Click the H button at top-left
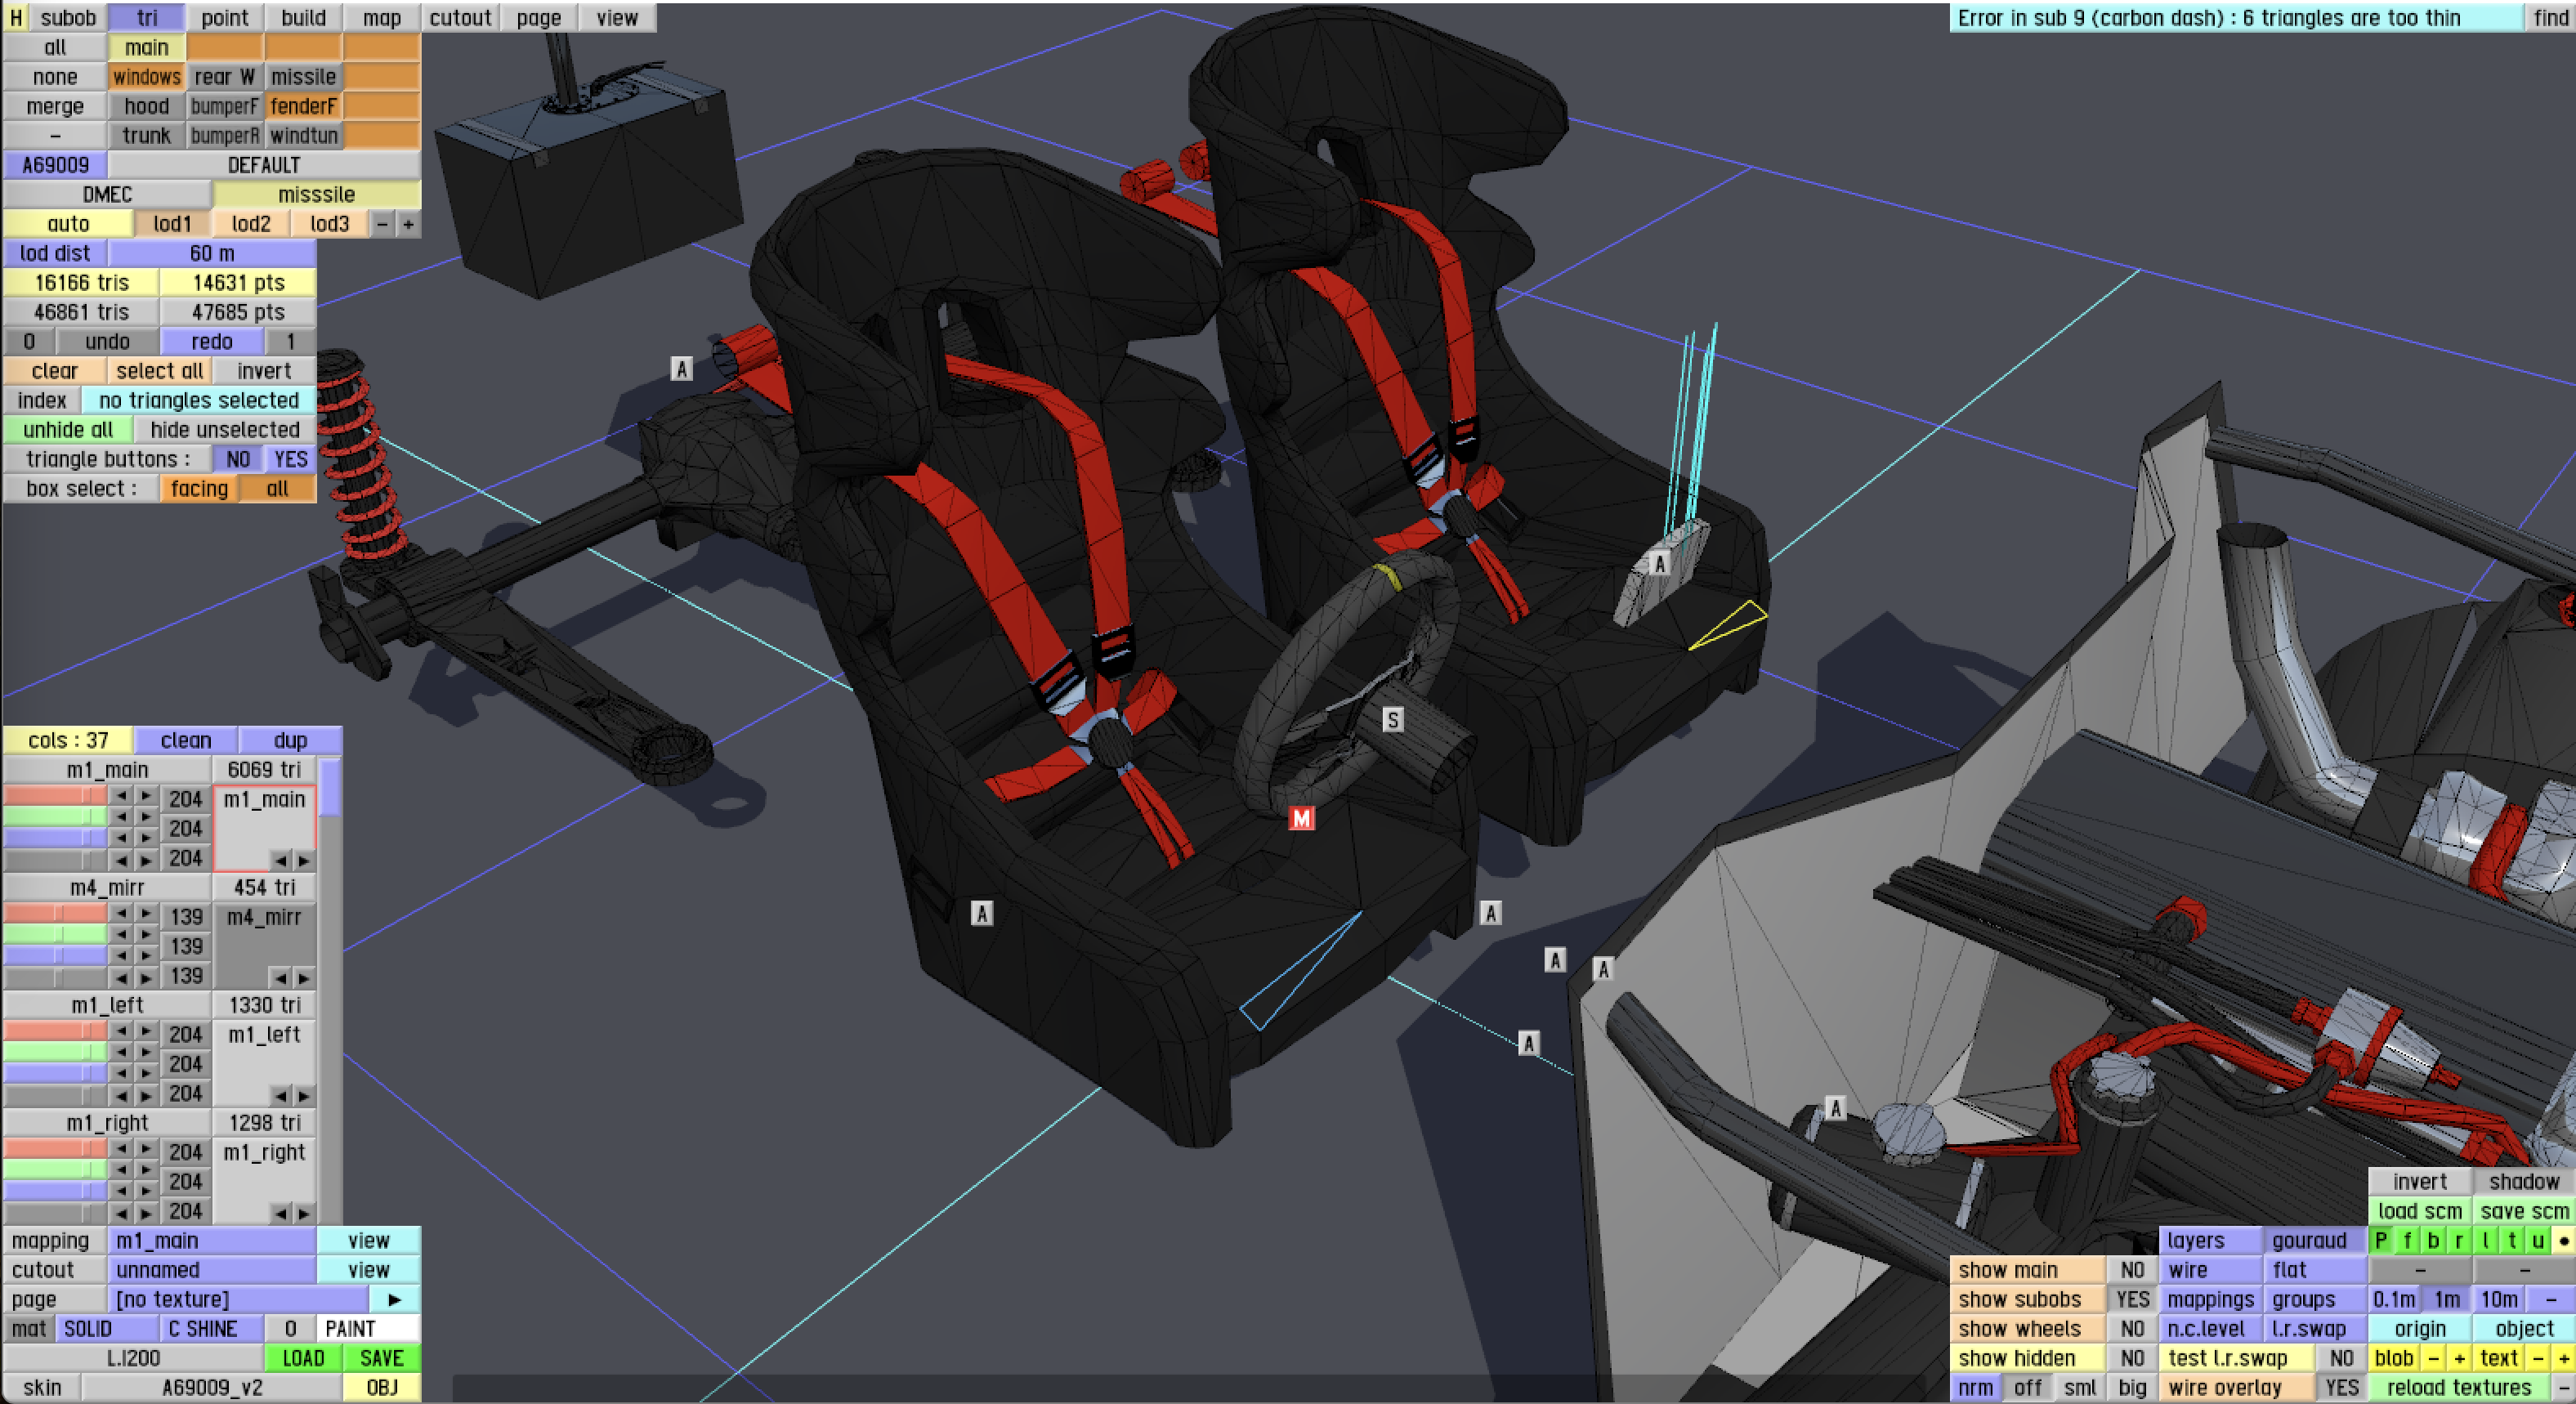Image resolution: width=2576 pixels, height=1404 pixels. pos(15,18)
